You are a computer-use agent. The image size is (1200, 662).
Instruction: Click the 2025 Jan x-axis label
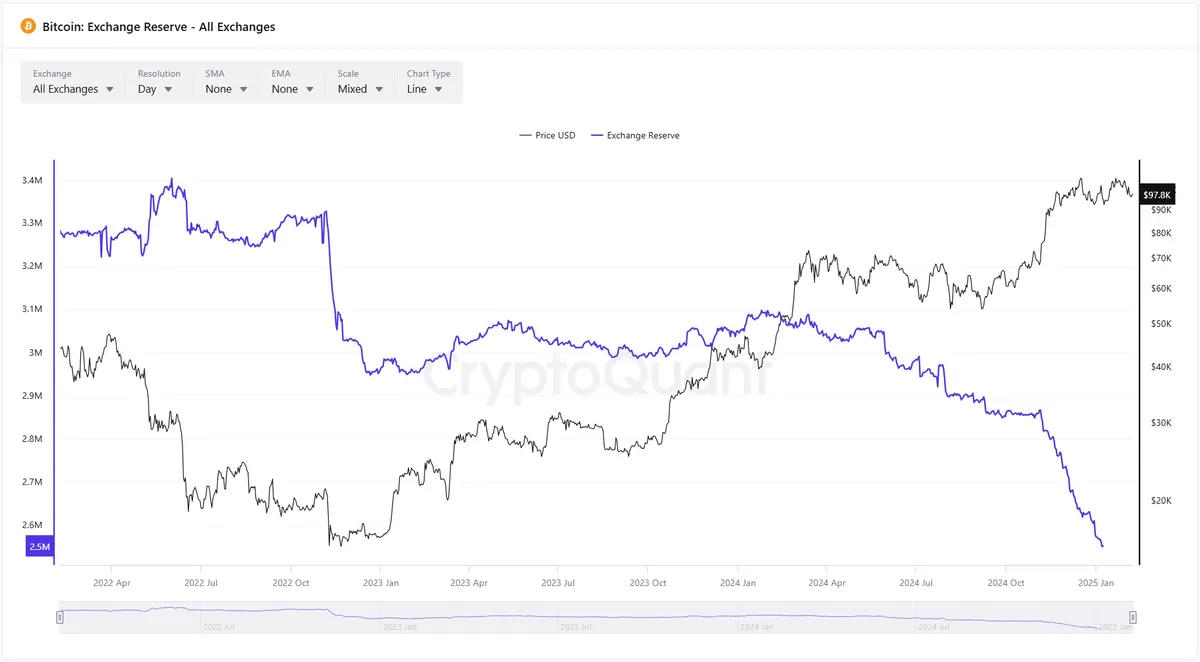coord(1096,582)
